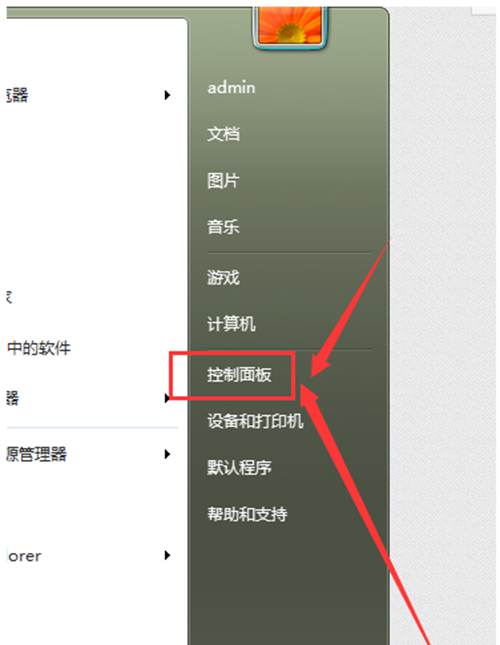Expand the arrow next to Internet Explorer entry

[x=167, y=555]
